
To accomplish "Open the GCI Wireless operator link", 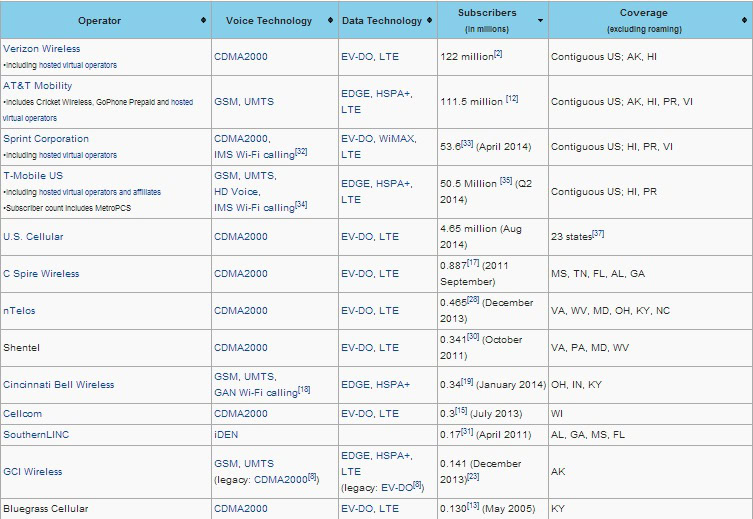I will (x=32, y=472).
